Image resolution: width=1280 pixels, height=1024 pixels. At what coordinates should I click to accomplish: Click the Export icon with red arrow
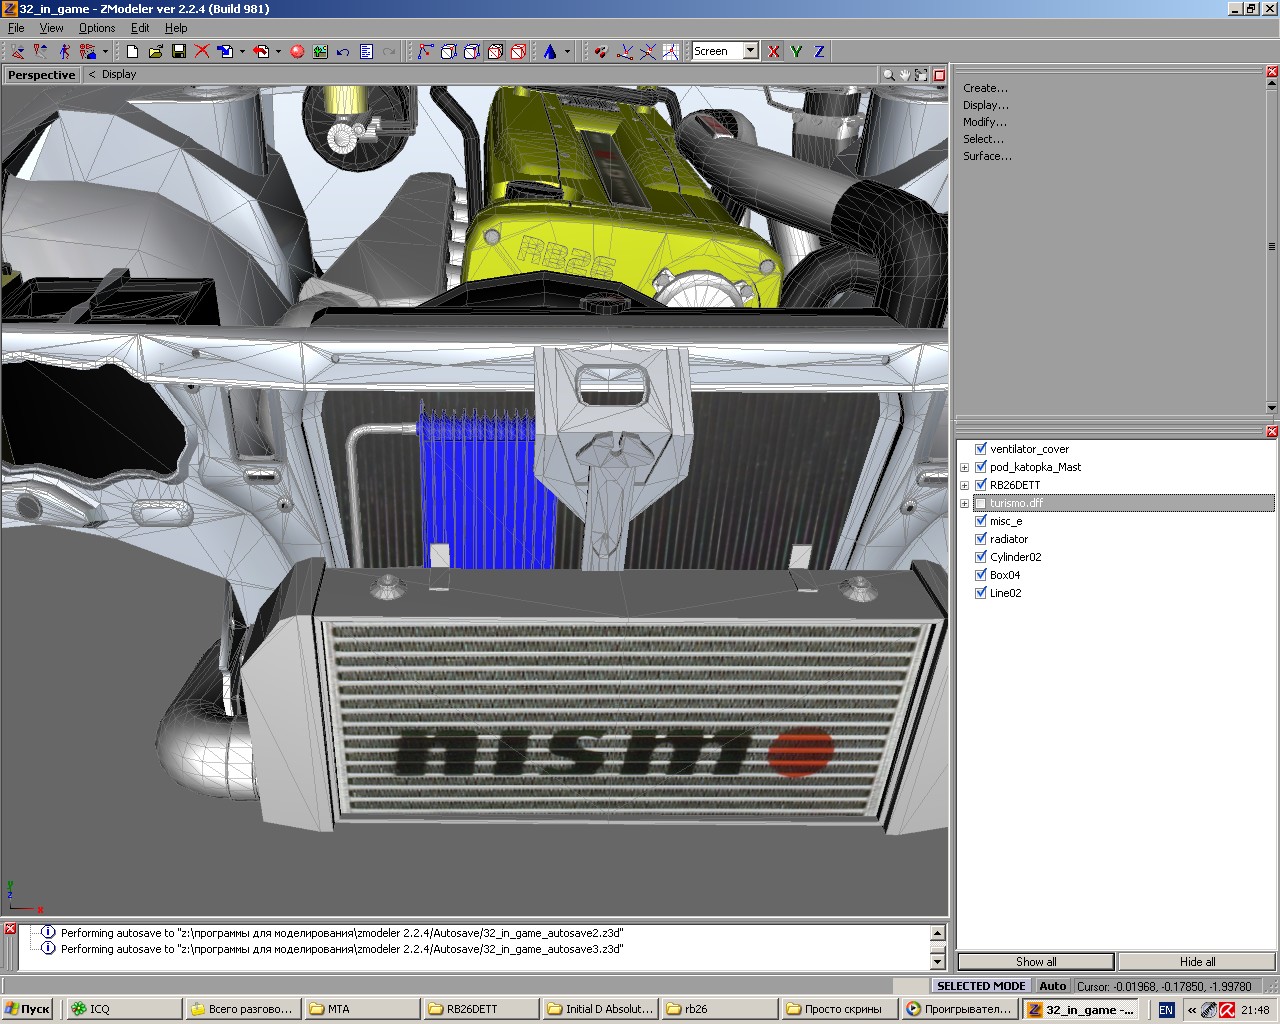point(262,51)
